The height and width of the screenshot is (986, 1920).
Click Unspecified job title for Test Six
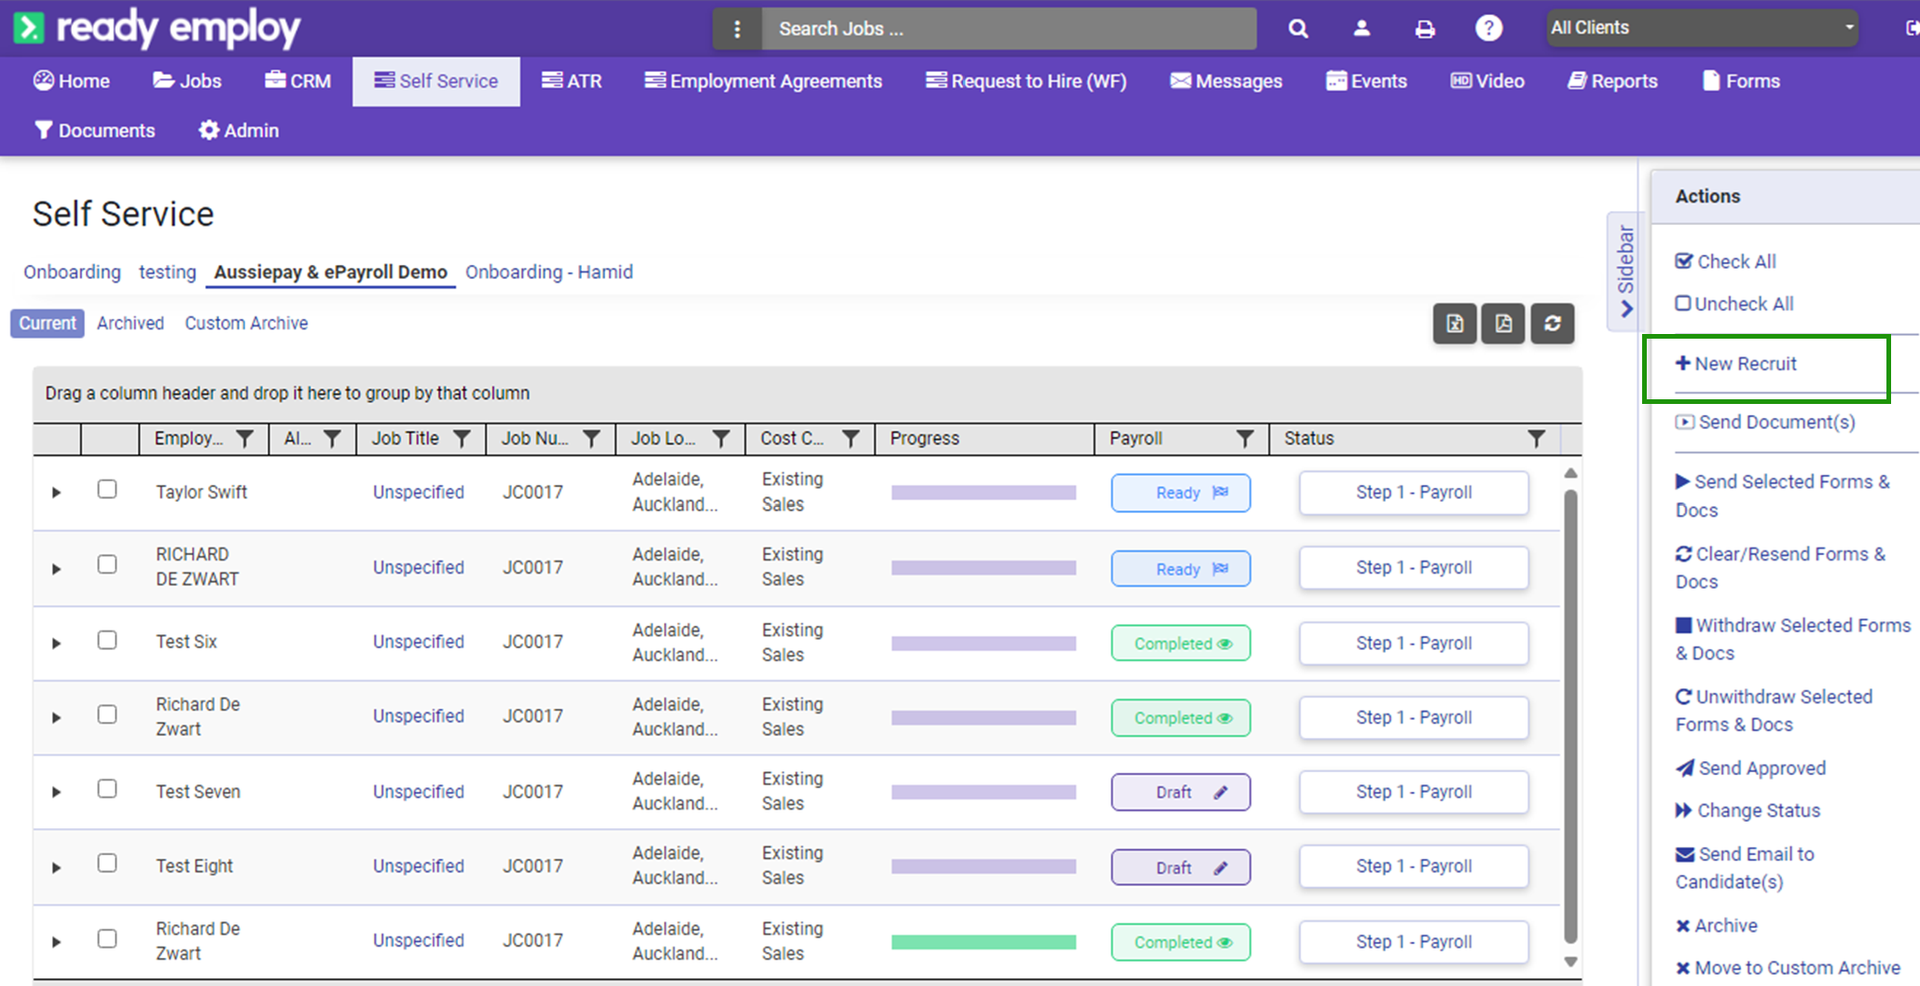pyautogui.click(x=418, y=642)
